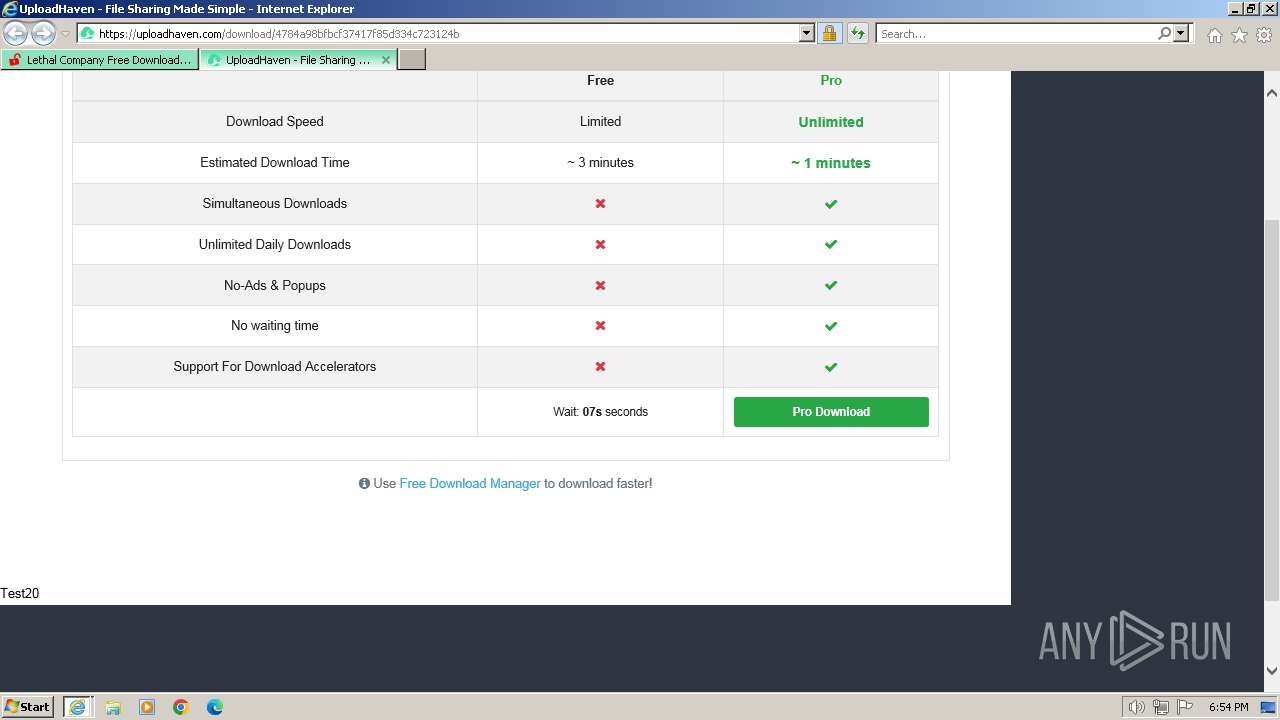The width and height of the screenshot is (1280, 720).
Task: Open the search provider dropdown arrow
Action: coord(1181,34)
